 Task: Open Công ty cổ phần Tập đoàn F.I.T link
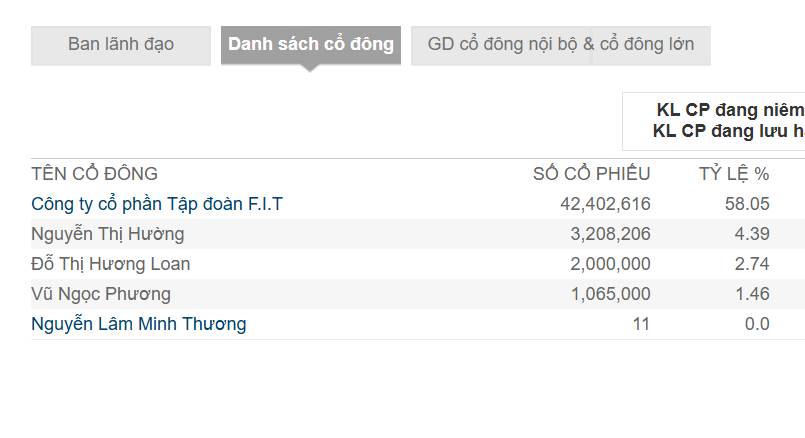tap(157, 204)
